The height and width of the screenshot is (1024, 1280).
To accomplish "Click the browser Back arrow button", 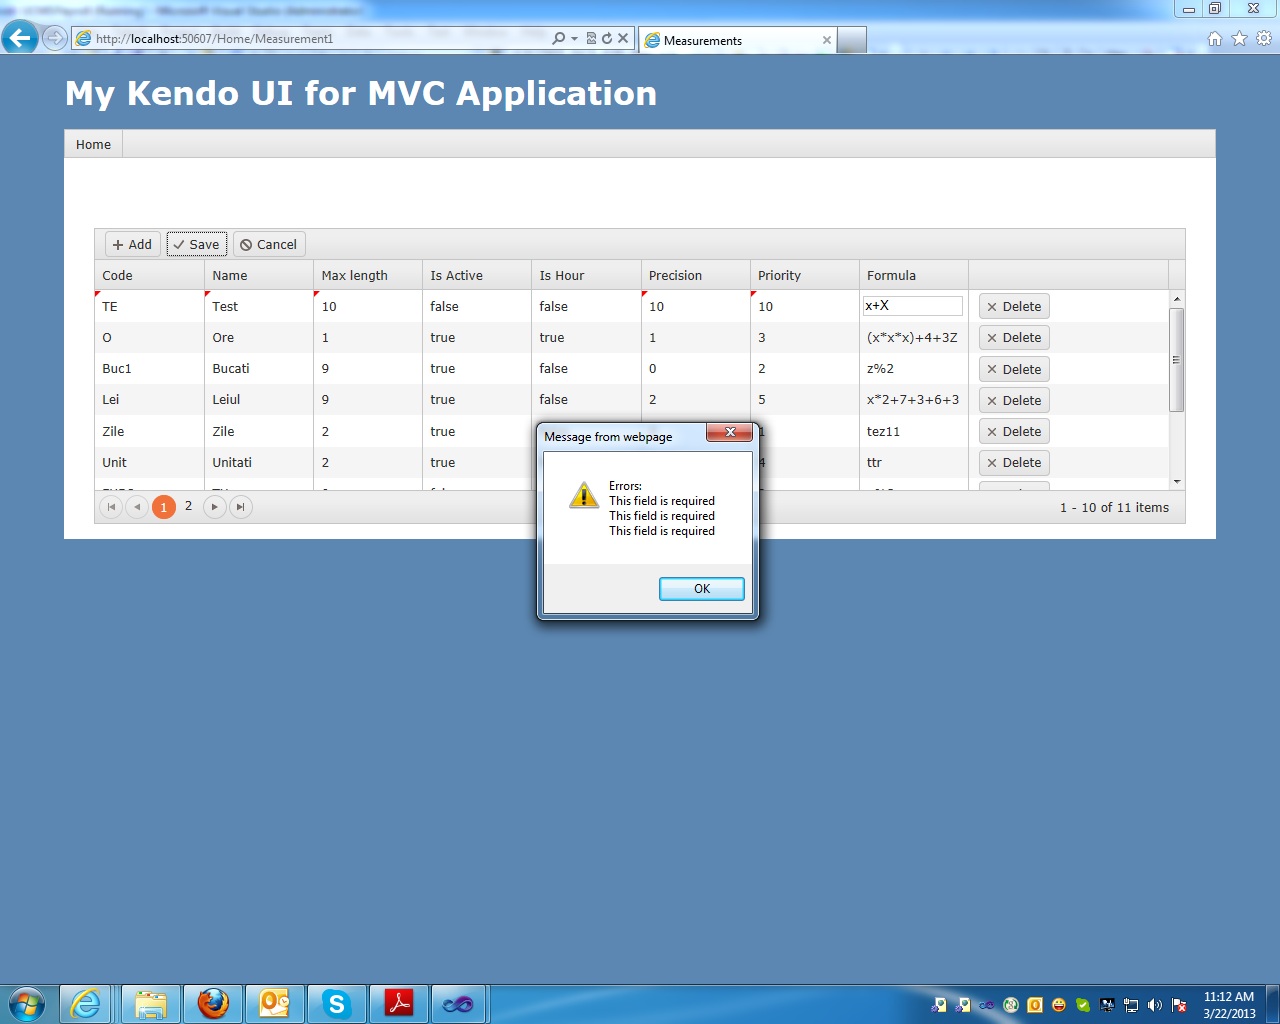I will coord(20,38).
